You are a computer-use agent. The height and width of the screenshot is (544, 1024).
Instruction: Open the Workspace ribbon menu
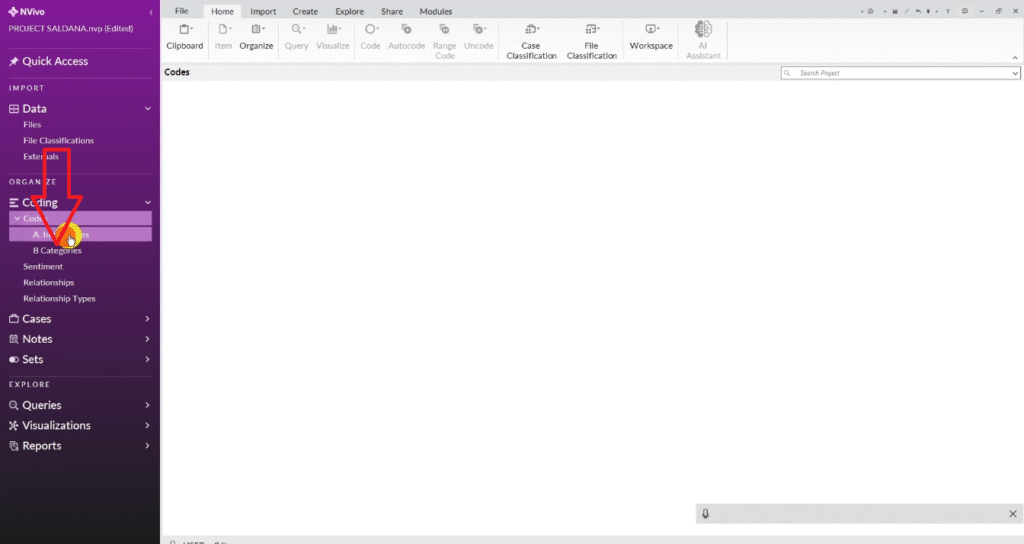coord(651,36)
